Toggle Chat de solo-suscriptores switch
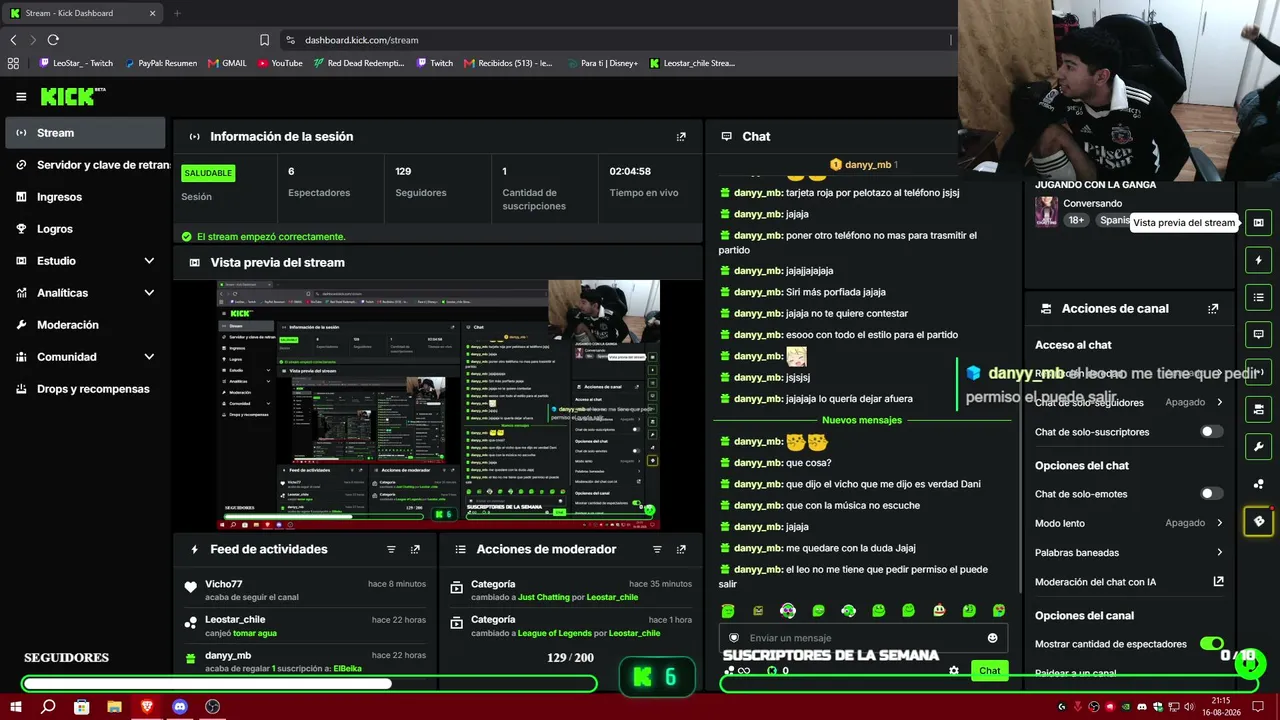 click(x=1212, y=432)
